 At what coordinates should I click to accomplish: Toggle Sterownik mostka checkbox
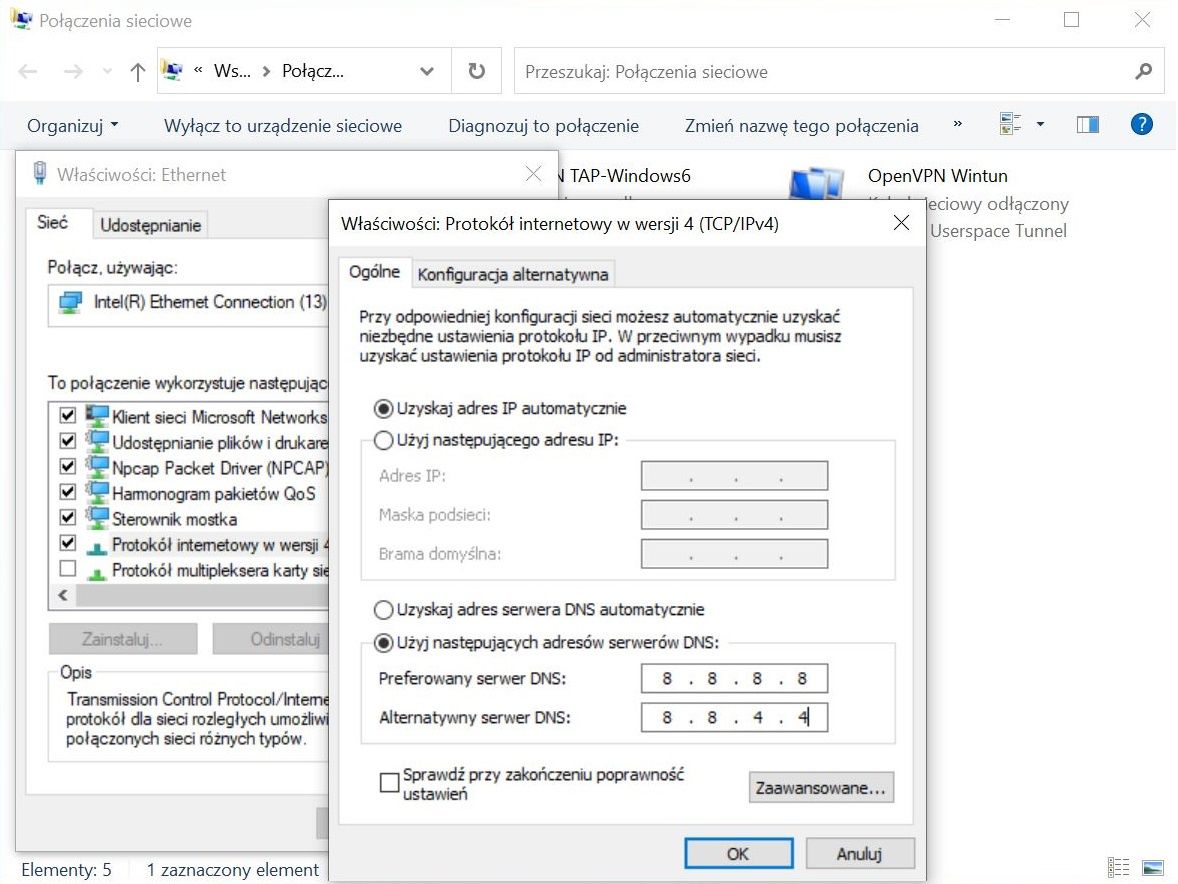(x=68, y=517)
